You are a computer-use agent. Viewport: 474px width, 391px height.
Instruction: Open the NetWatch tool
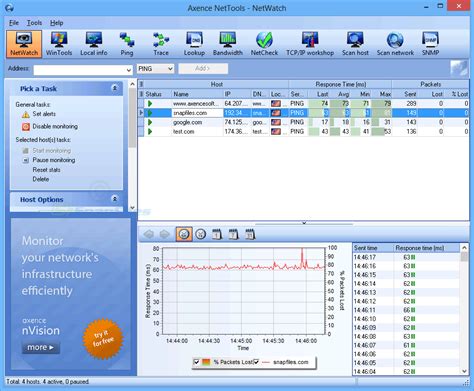(24, 44)
